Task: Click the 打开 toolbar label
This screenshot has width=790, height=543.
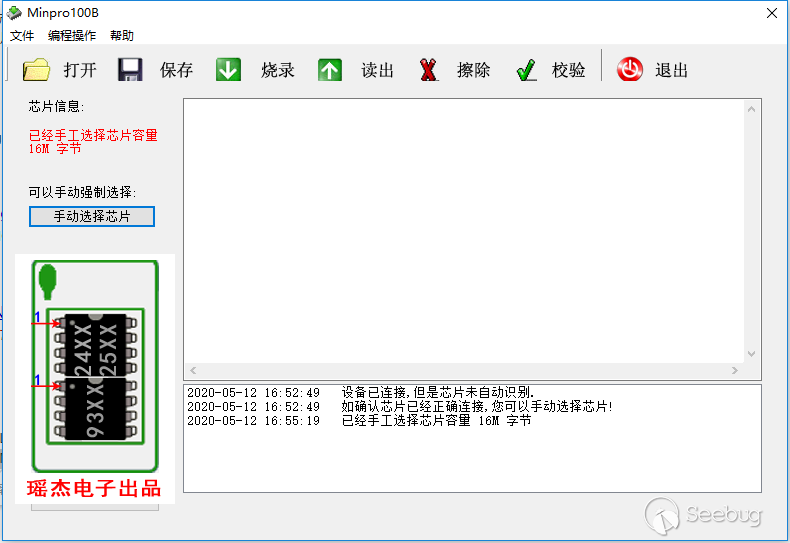Action: [x=80, y=70]
